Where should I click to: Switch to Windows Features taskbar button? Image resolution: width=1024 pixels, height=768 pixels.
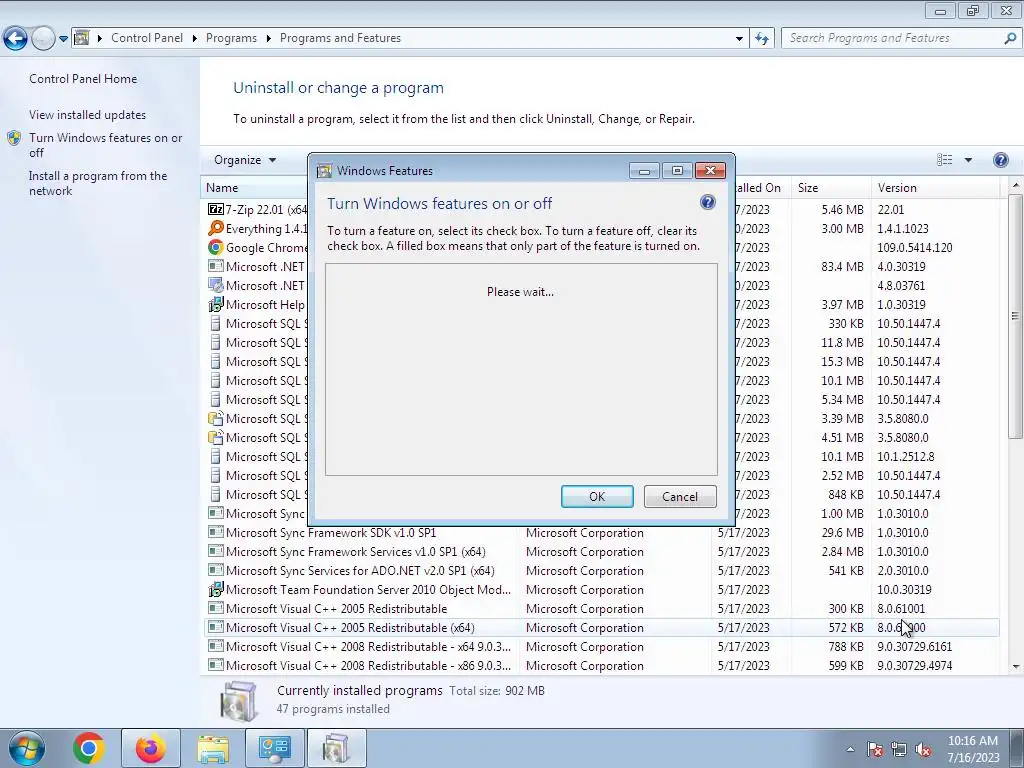pos(336,748)
